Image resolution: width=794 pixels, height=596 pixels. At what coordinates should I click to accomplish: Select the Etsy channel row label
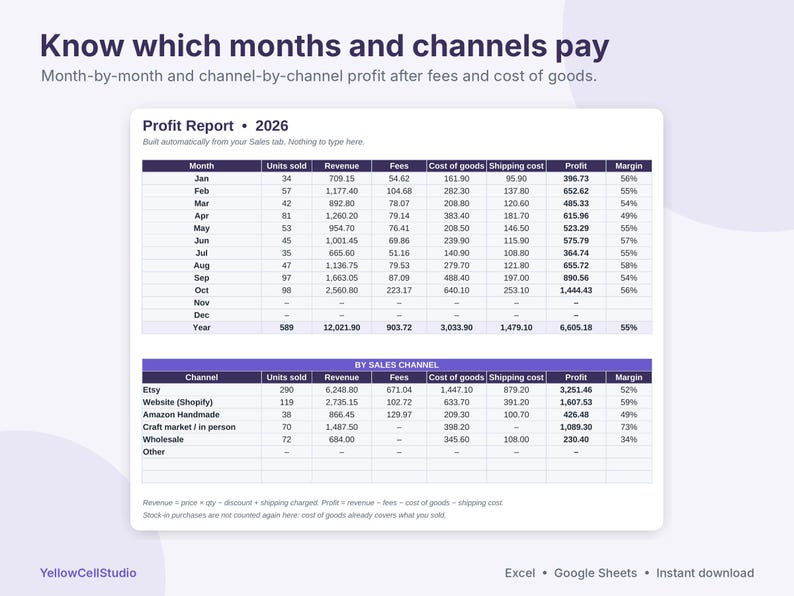click(151, 390)
